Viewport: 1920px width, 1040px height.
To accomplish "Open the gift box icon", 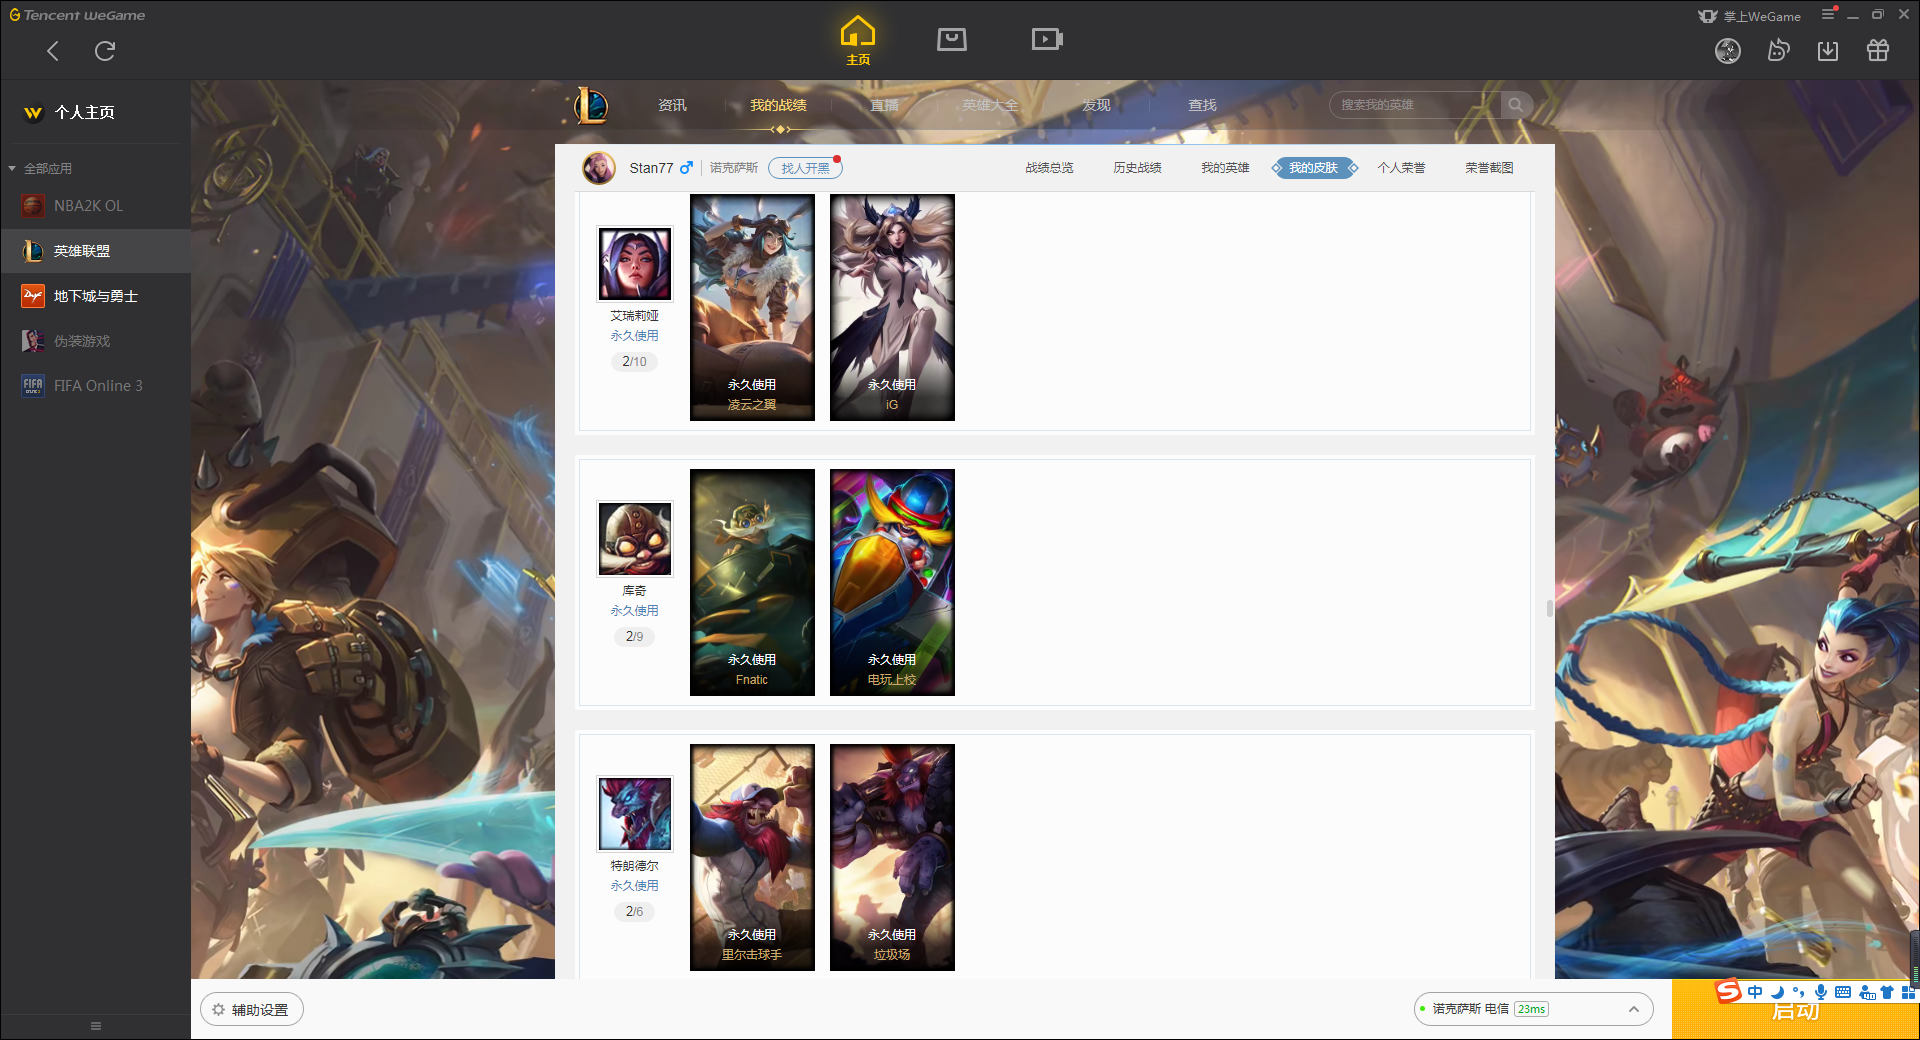I will tap(1878, 50).
